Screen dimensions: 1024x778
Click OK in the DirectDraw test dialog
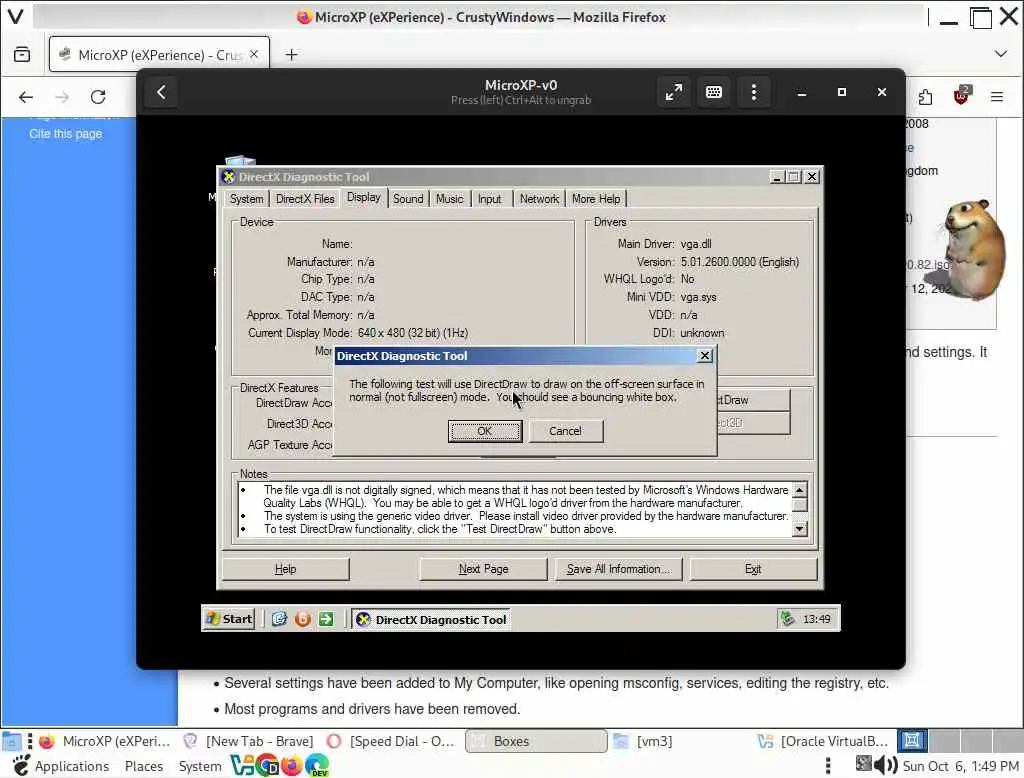(x=485, y=431)
